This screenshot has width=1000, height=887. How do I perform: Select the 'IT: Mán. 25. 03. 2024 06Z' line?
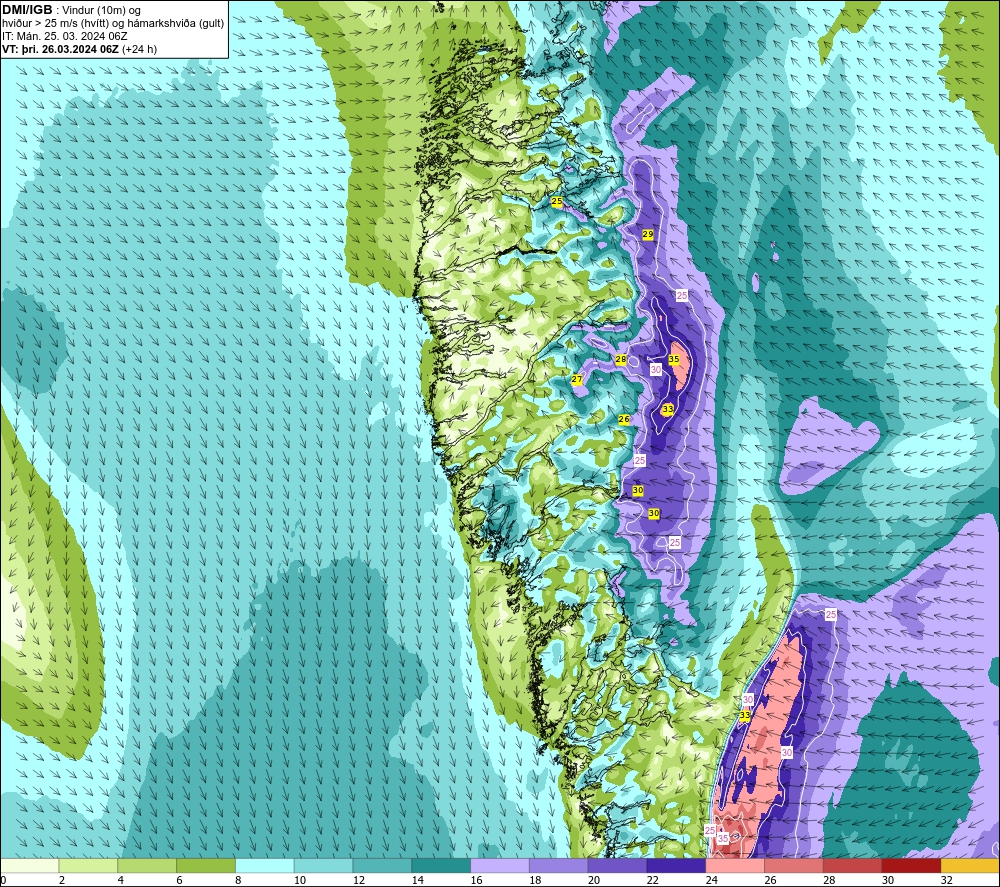[64, 36]
